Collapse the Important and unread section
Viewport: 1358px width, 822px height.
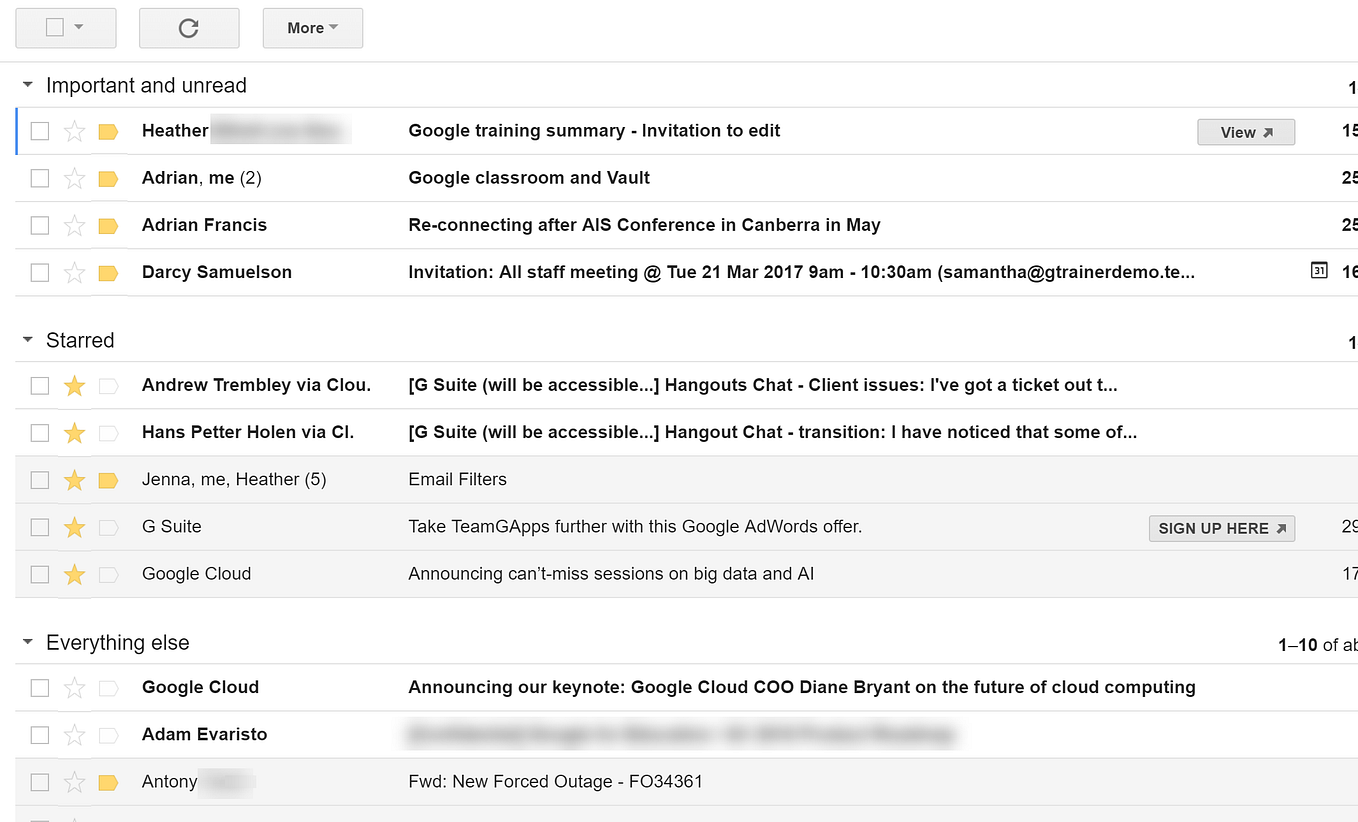click(x=28, y=85)
